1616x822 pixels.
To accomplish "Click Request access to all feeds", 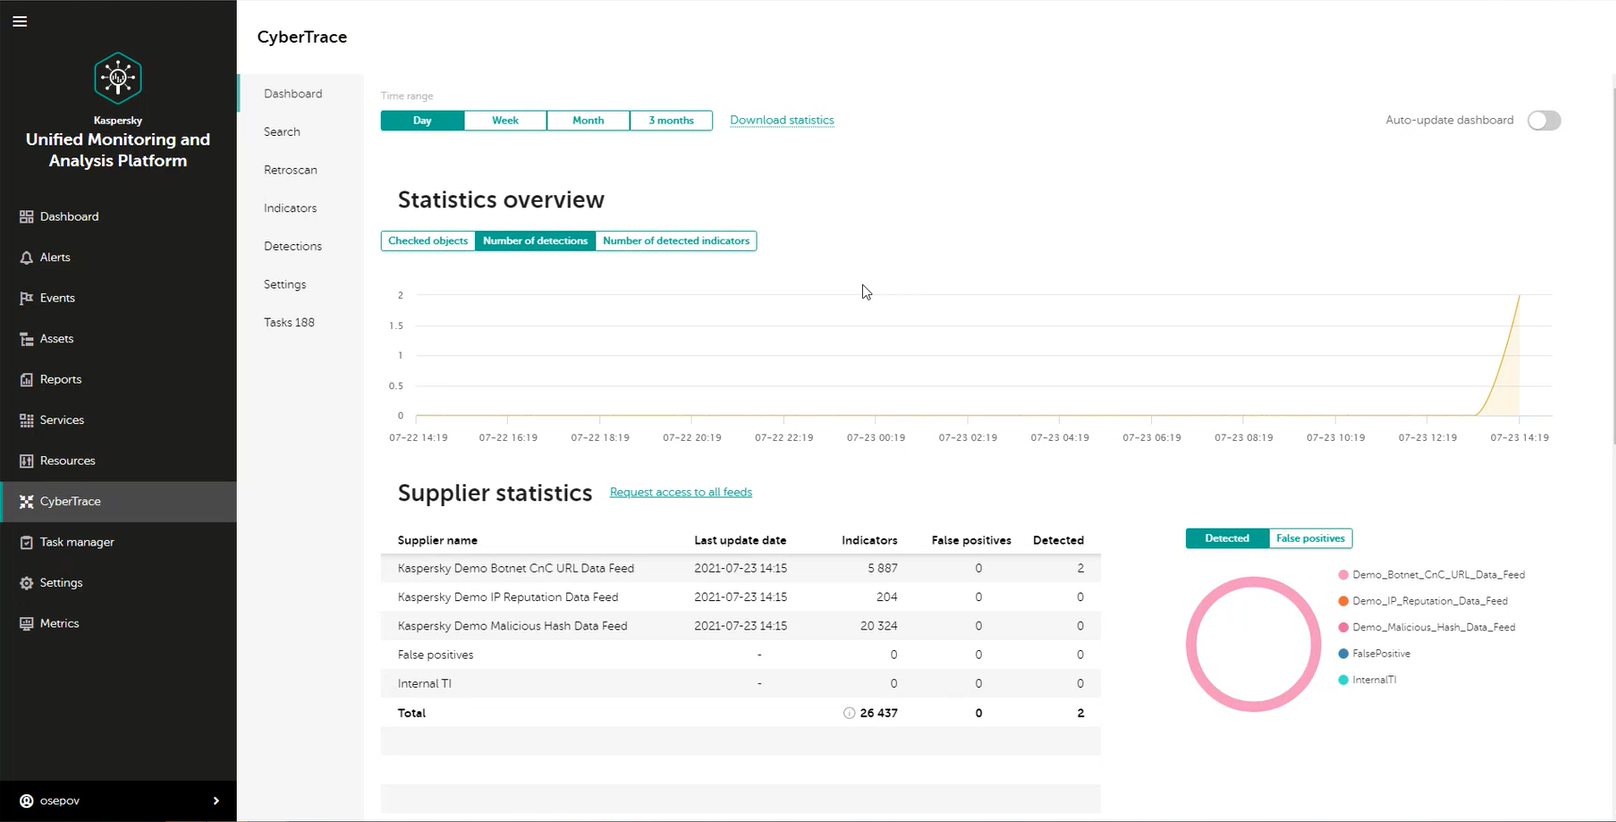I will (681, 492).
